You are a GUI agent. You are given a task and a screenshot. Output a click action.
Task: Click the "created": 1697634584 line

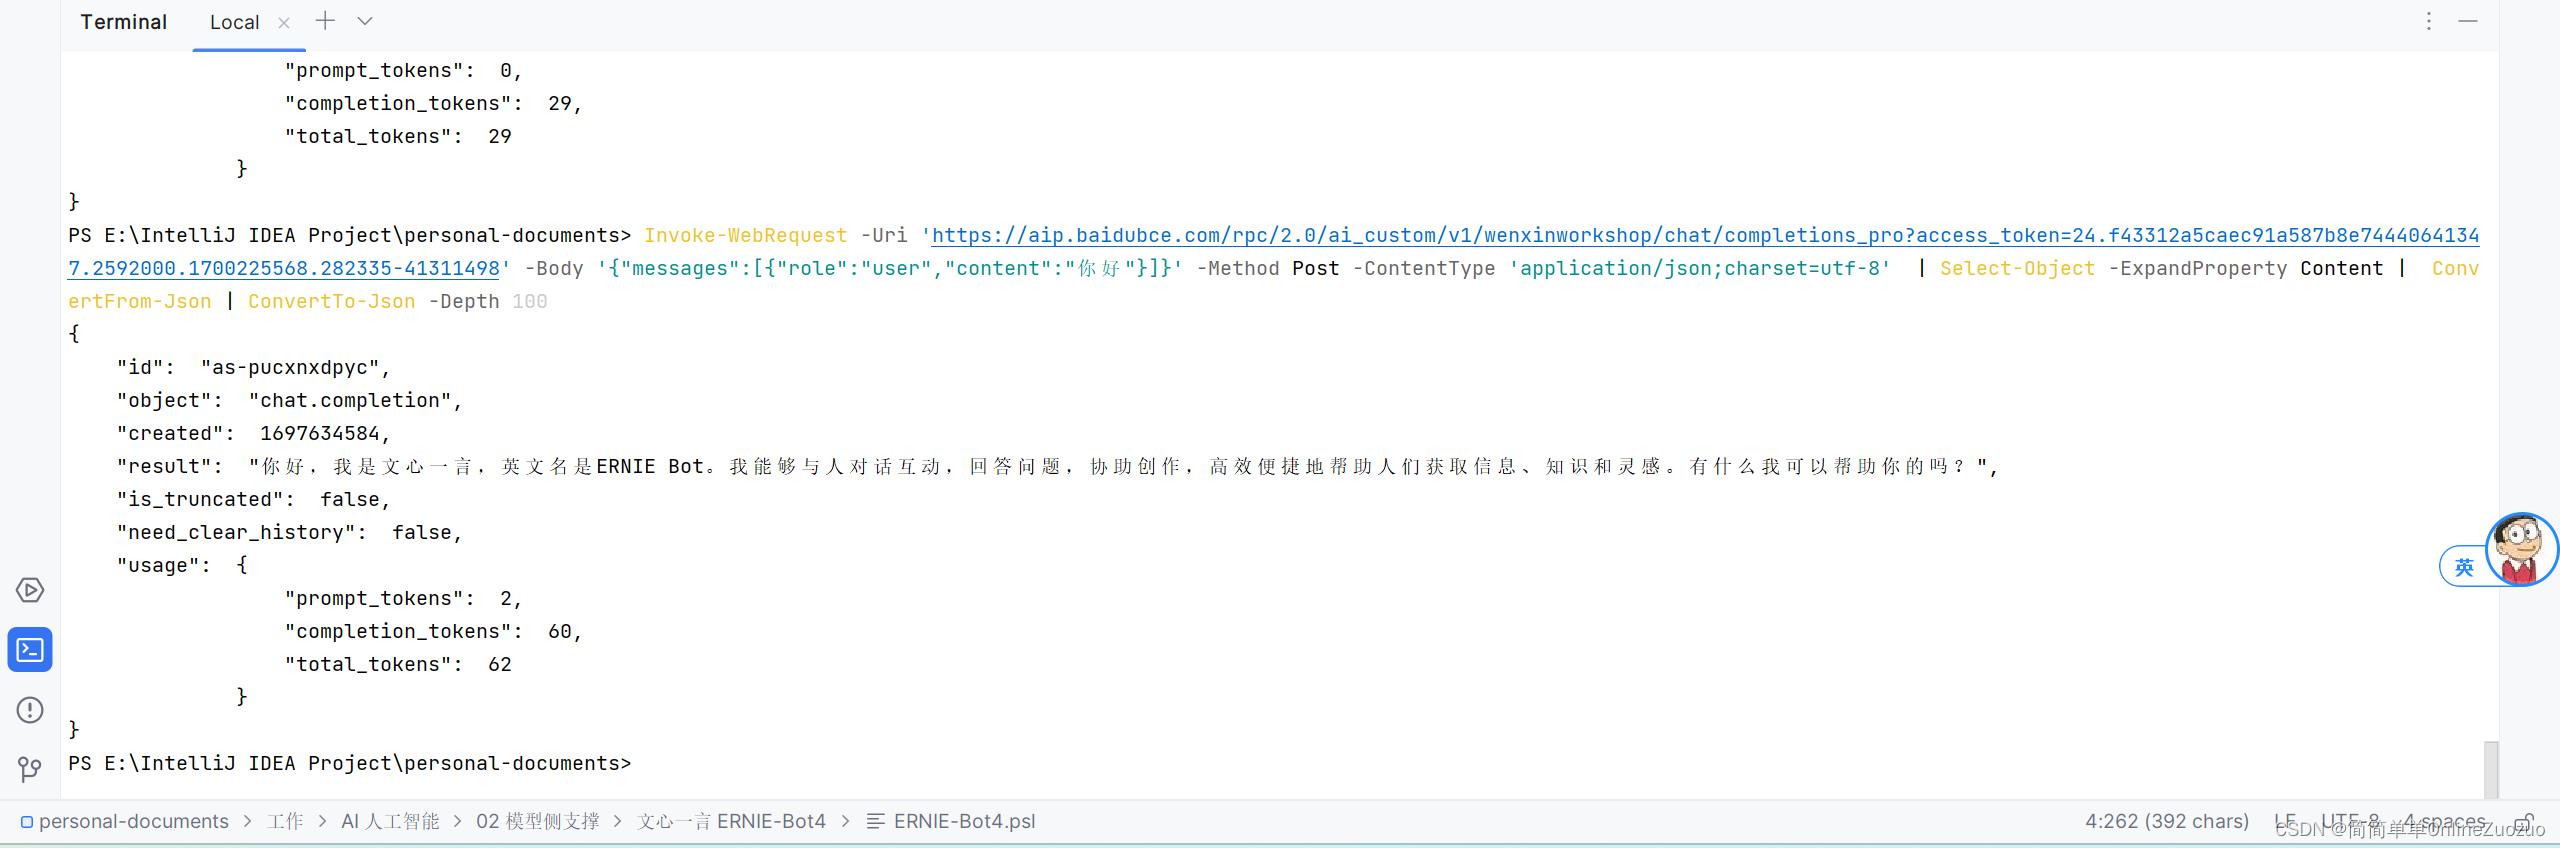point(253,433)
